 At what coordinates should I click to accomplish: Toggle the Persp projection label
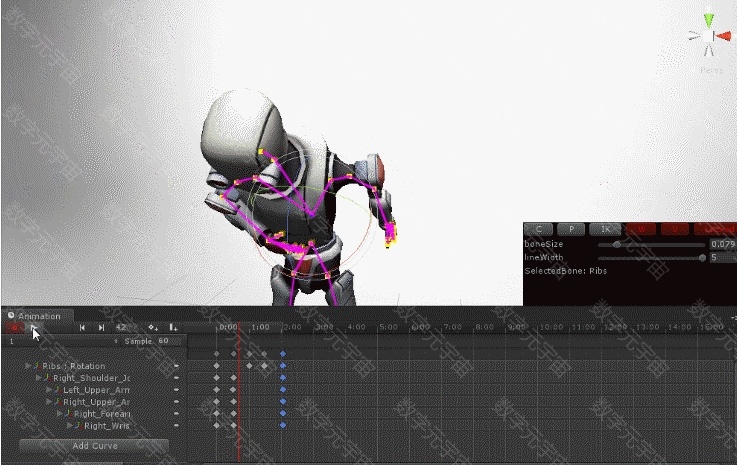711,70
